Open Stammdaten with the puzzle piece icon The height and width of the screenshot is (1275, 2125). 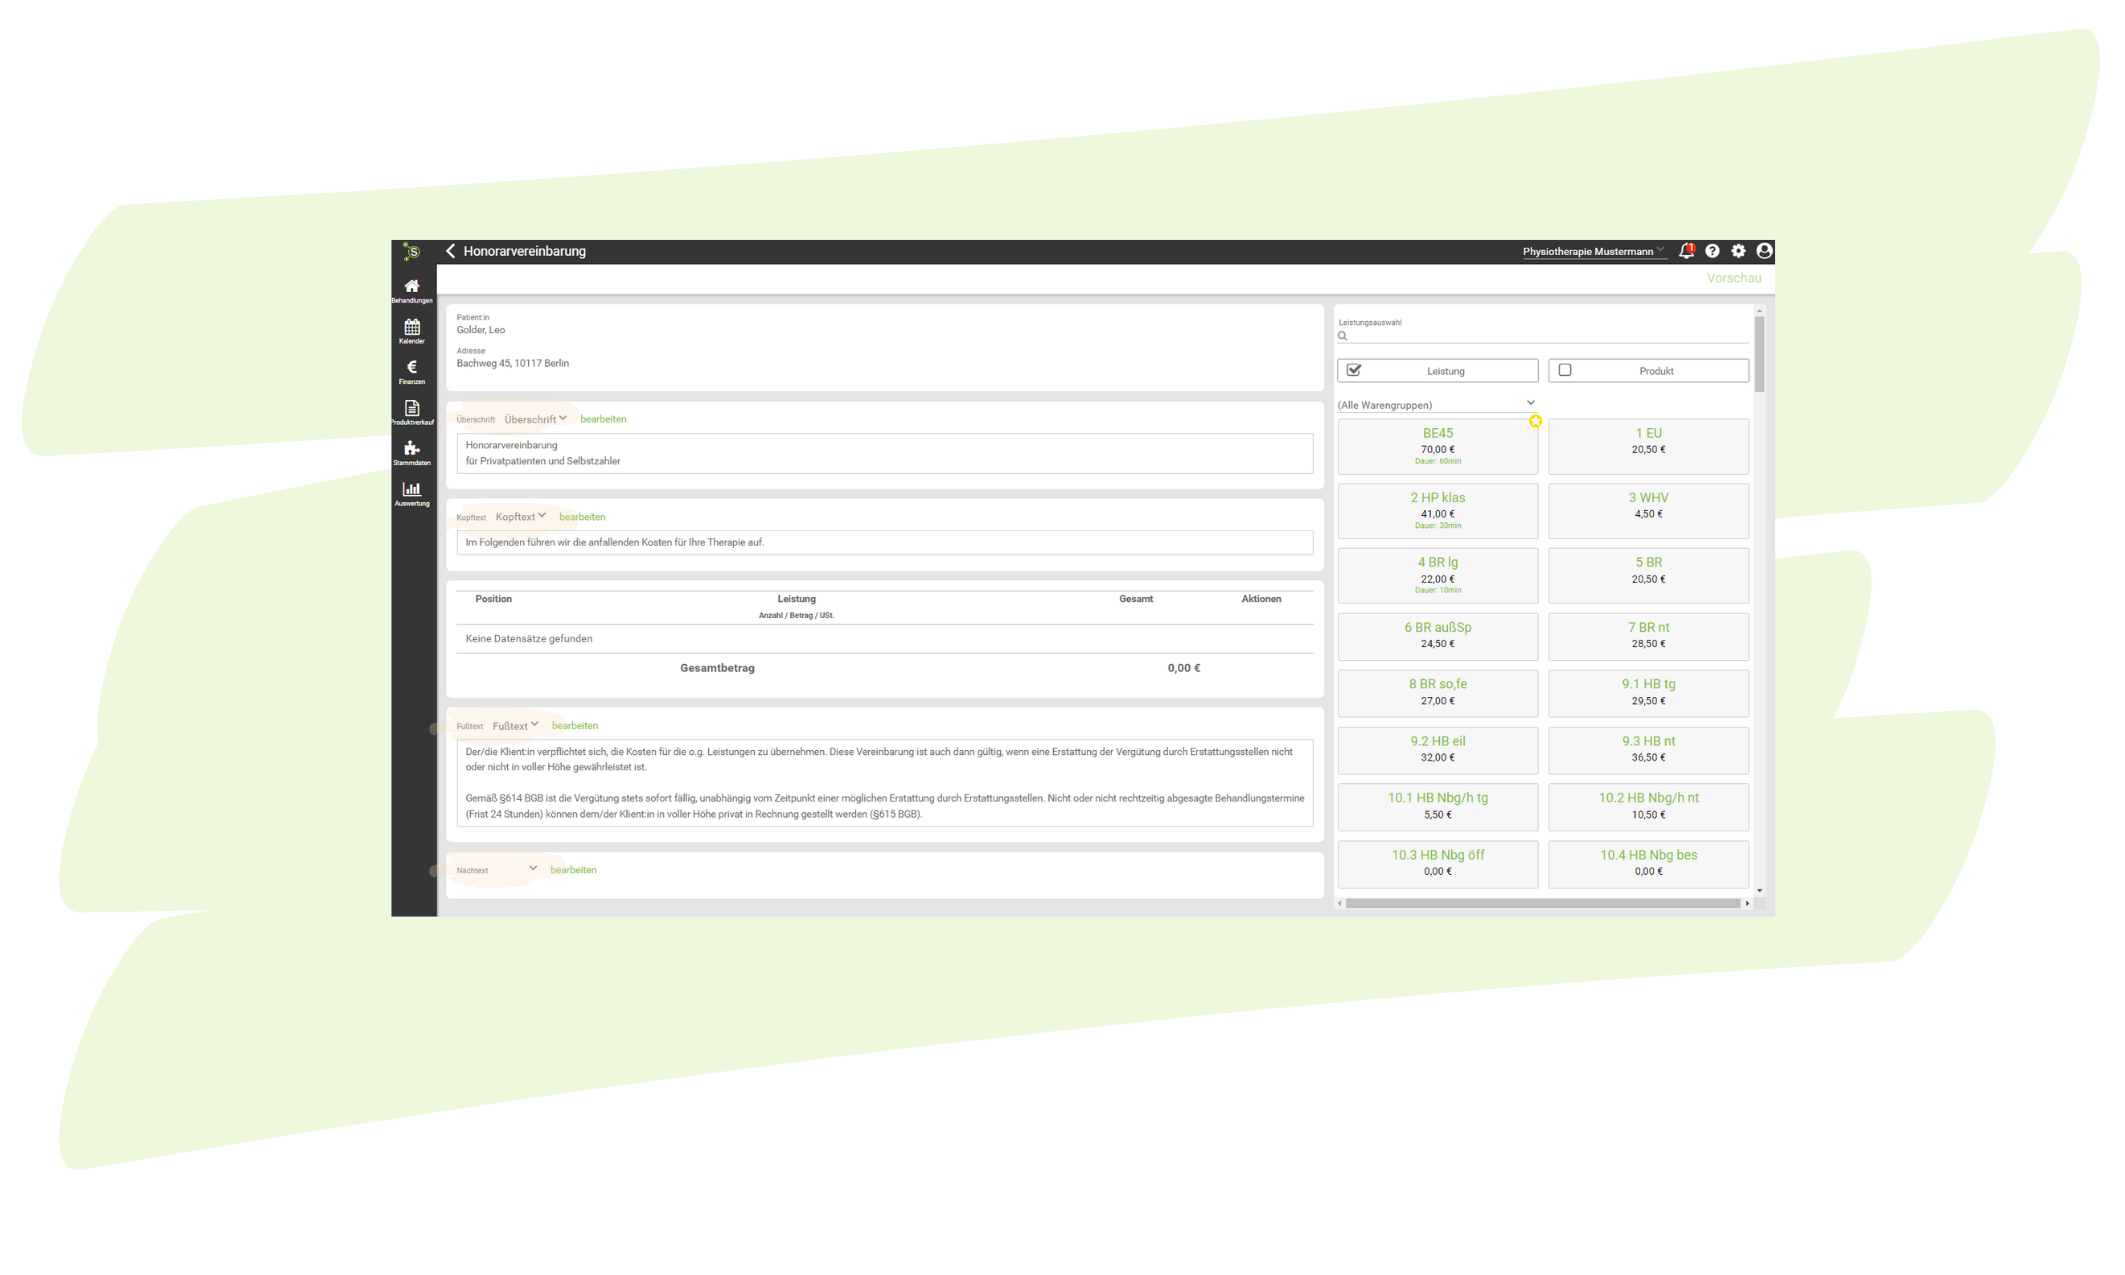[411, 452]
